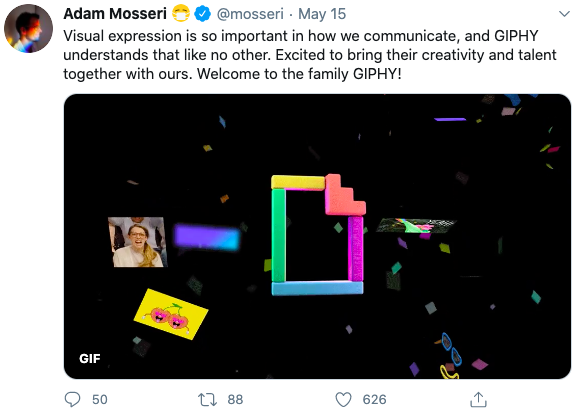Click the reply speech bubble icon
The height and width of the screenshot is (417, 585).
[x=72, y=399]
